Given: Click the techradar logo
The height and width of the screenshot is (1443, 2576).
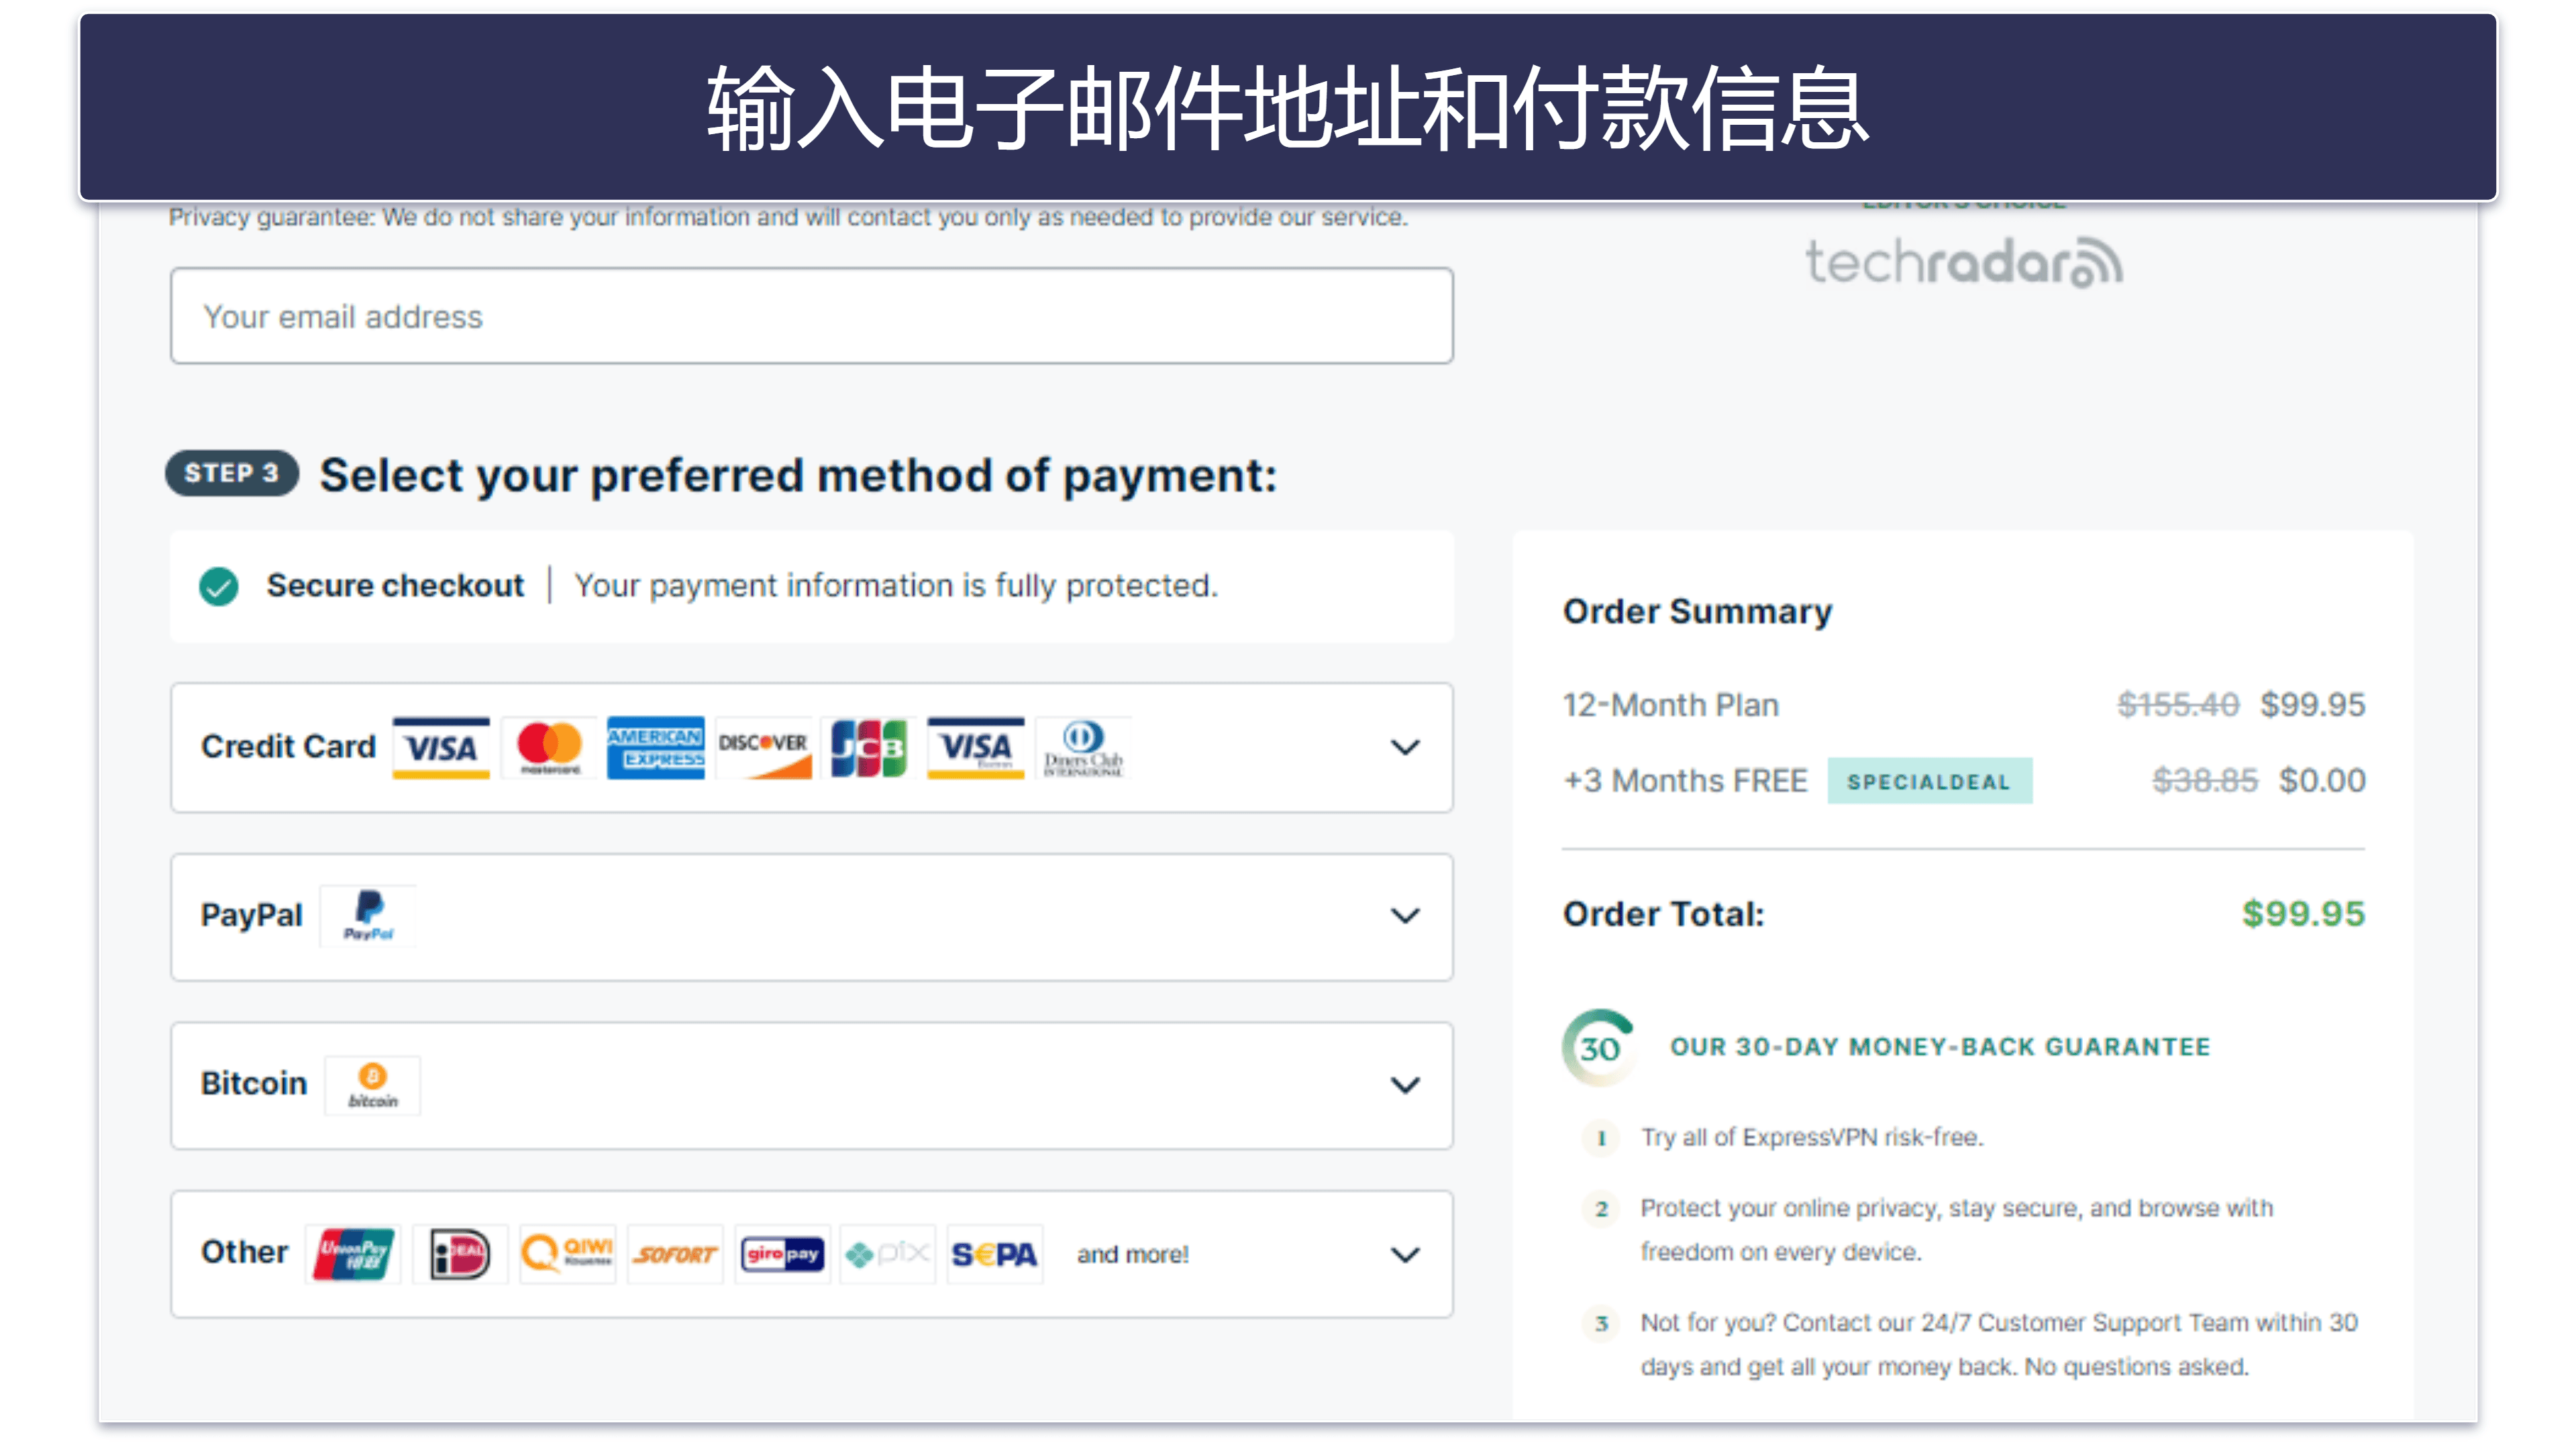Looking at the screenshot, I should pyautogui.click(x=1963, y=262).
